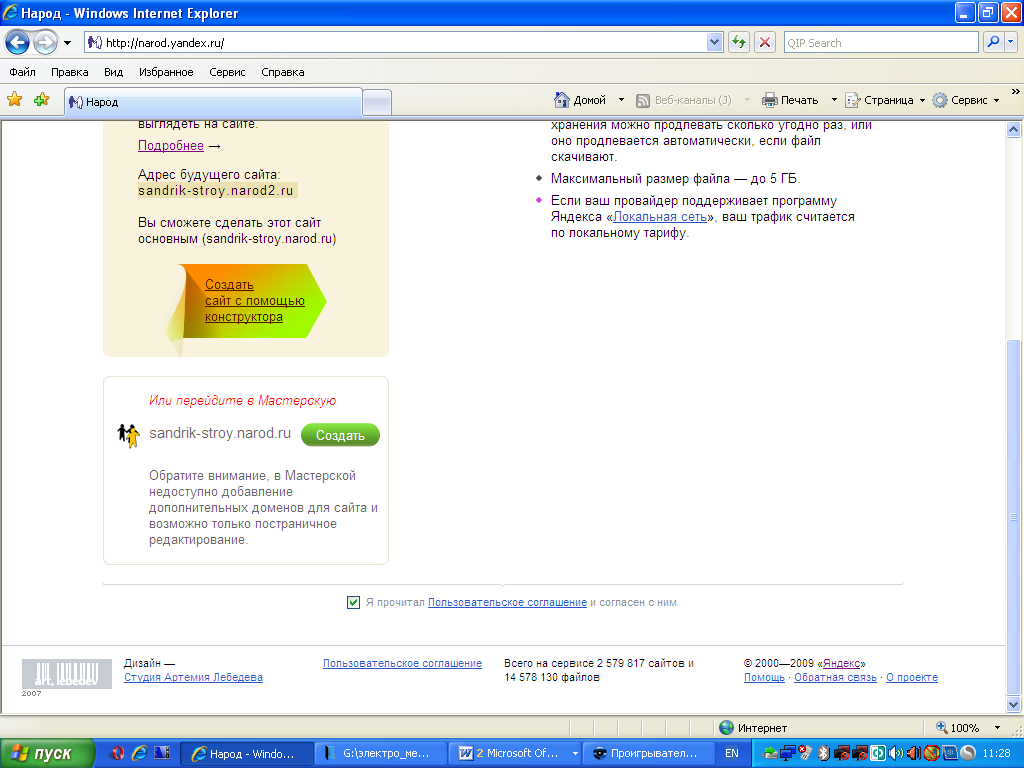Click the Интернет security zone indicator

(x=753, y=728)
